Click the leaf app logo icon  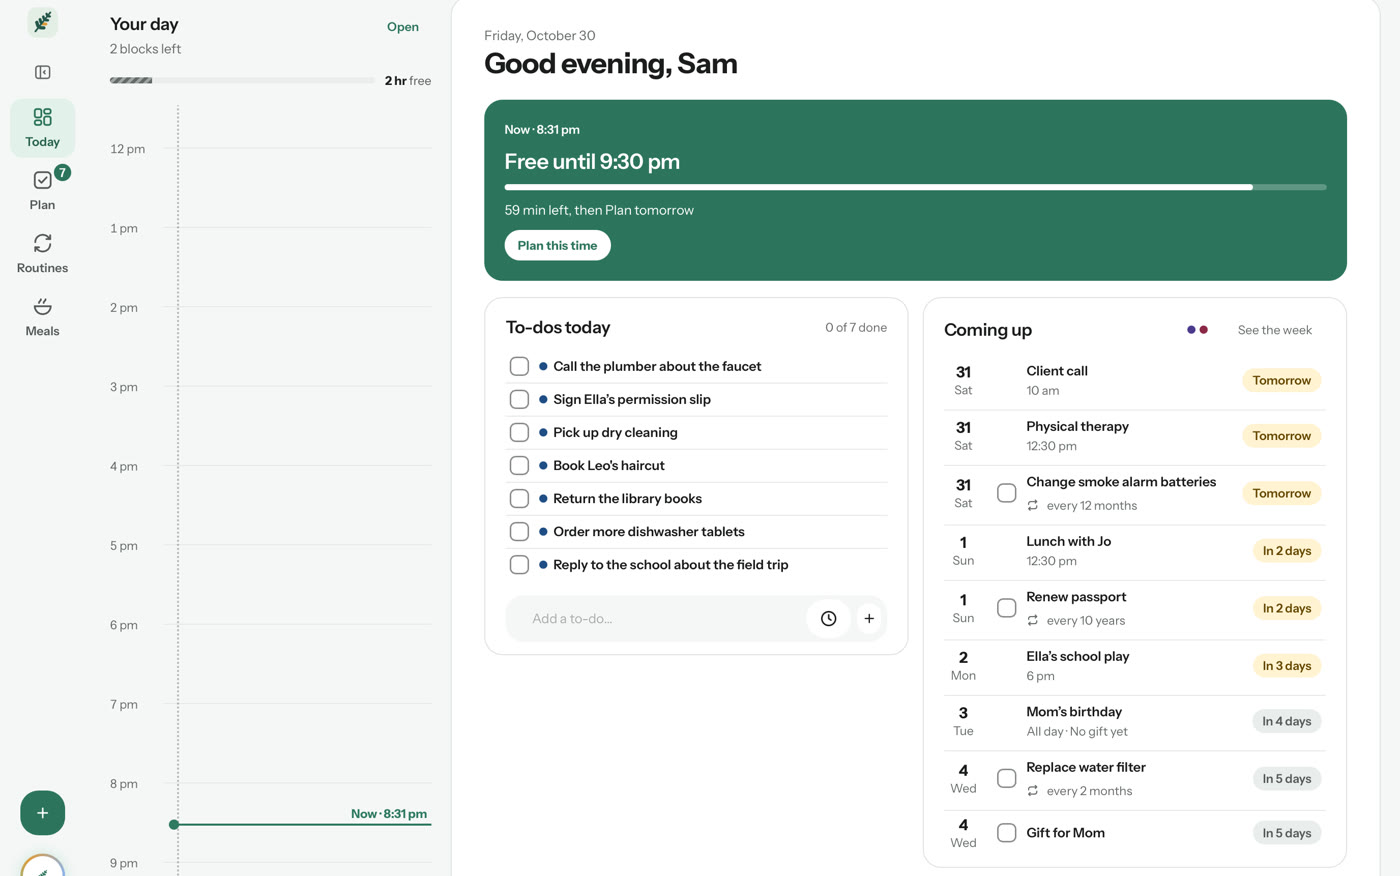point(42,22)
